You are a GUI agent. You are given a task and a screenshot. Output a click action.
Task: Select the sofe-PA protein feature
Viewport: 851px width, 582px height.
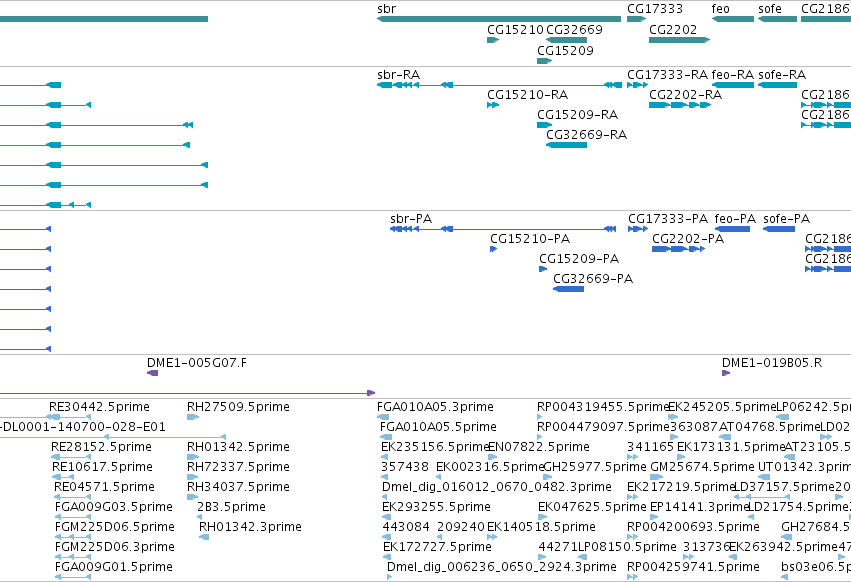779,229
